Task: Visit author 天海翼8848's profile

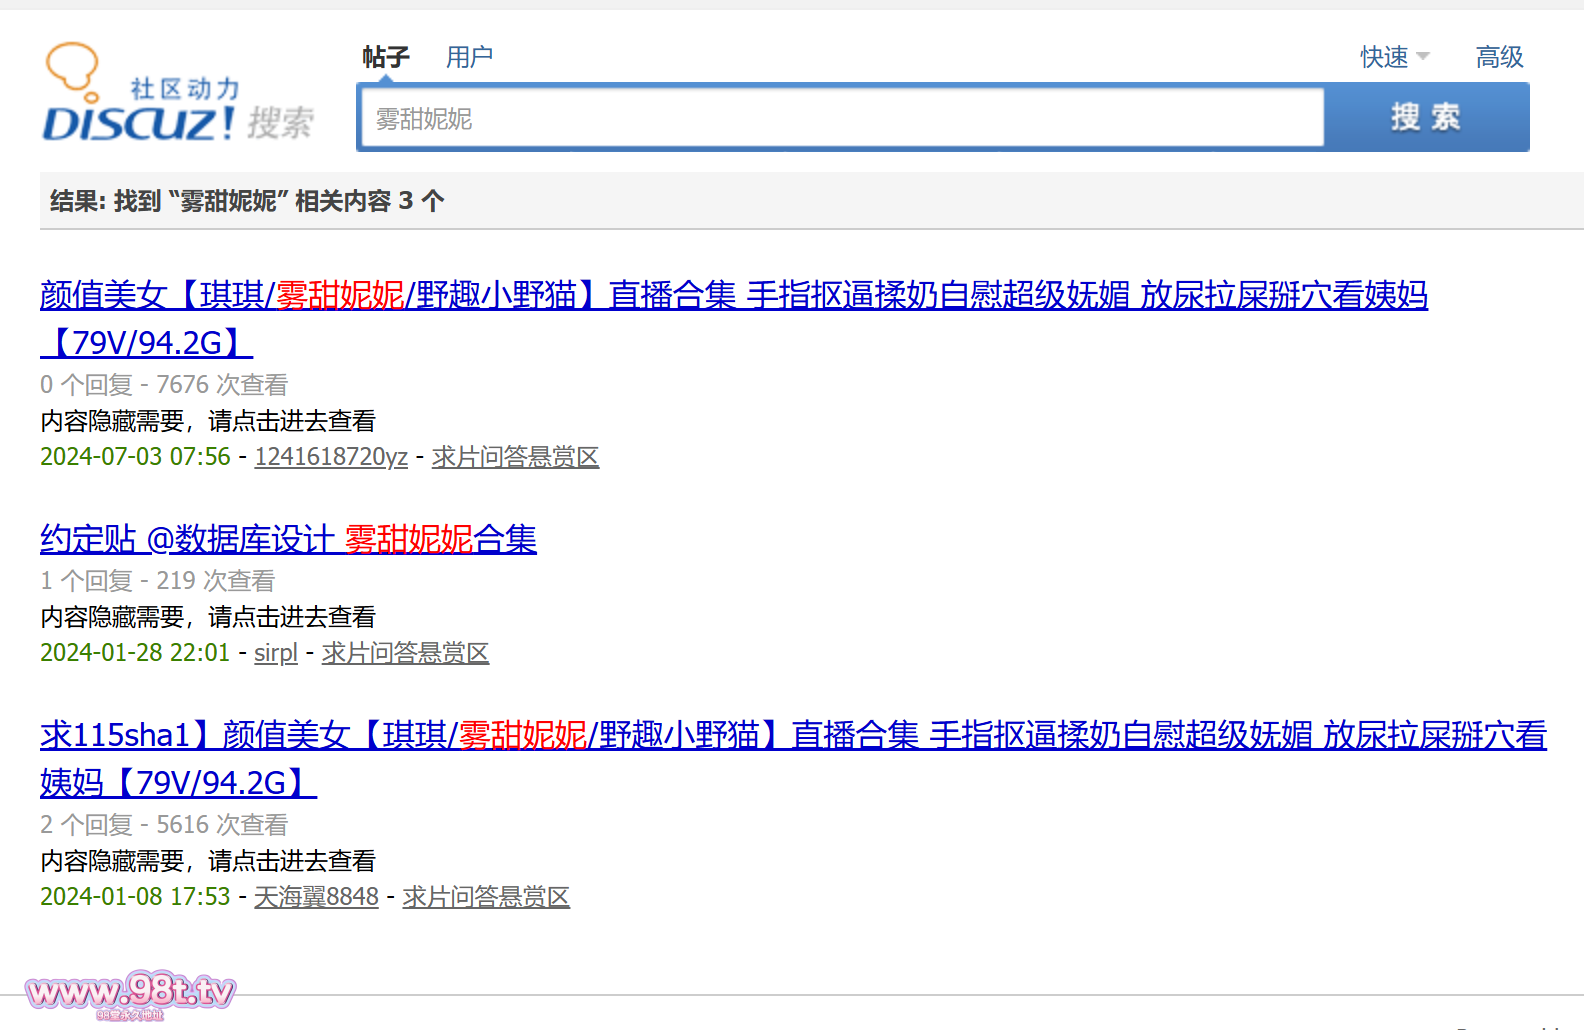Action: (x=316, y=897)
